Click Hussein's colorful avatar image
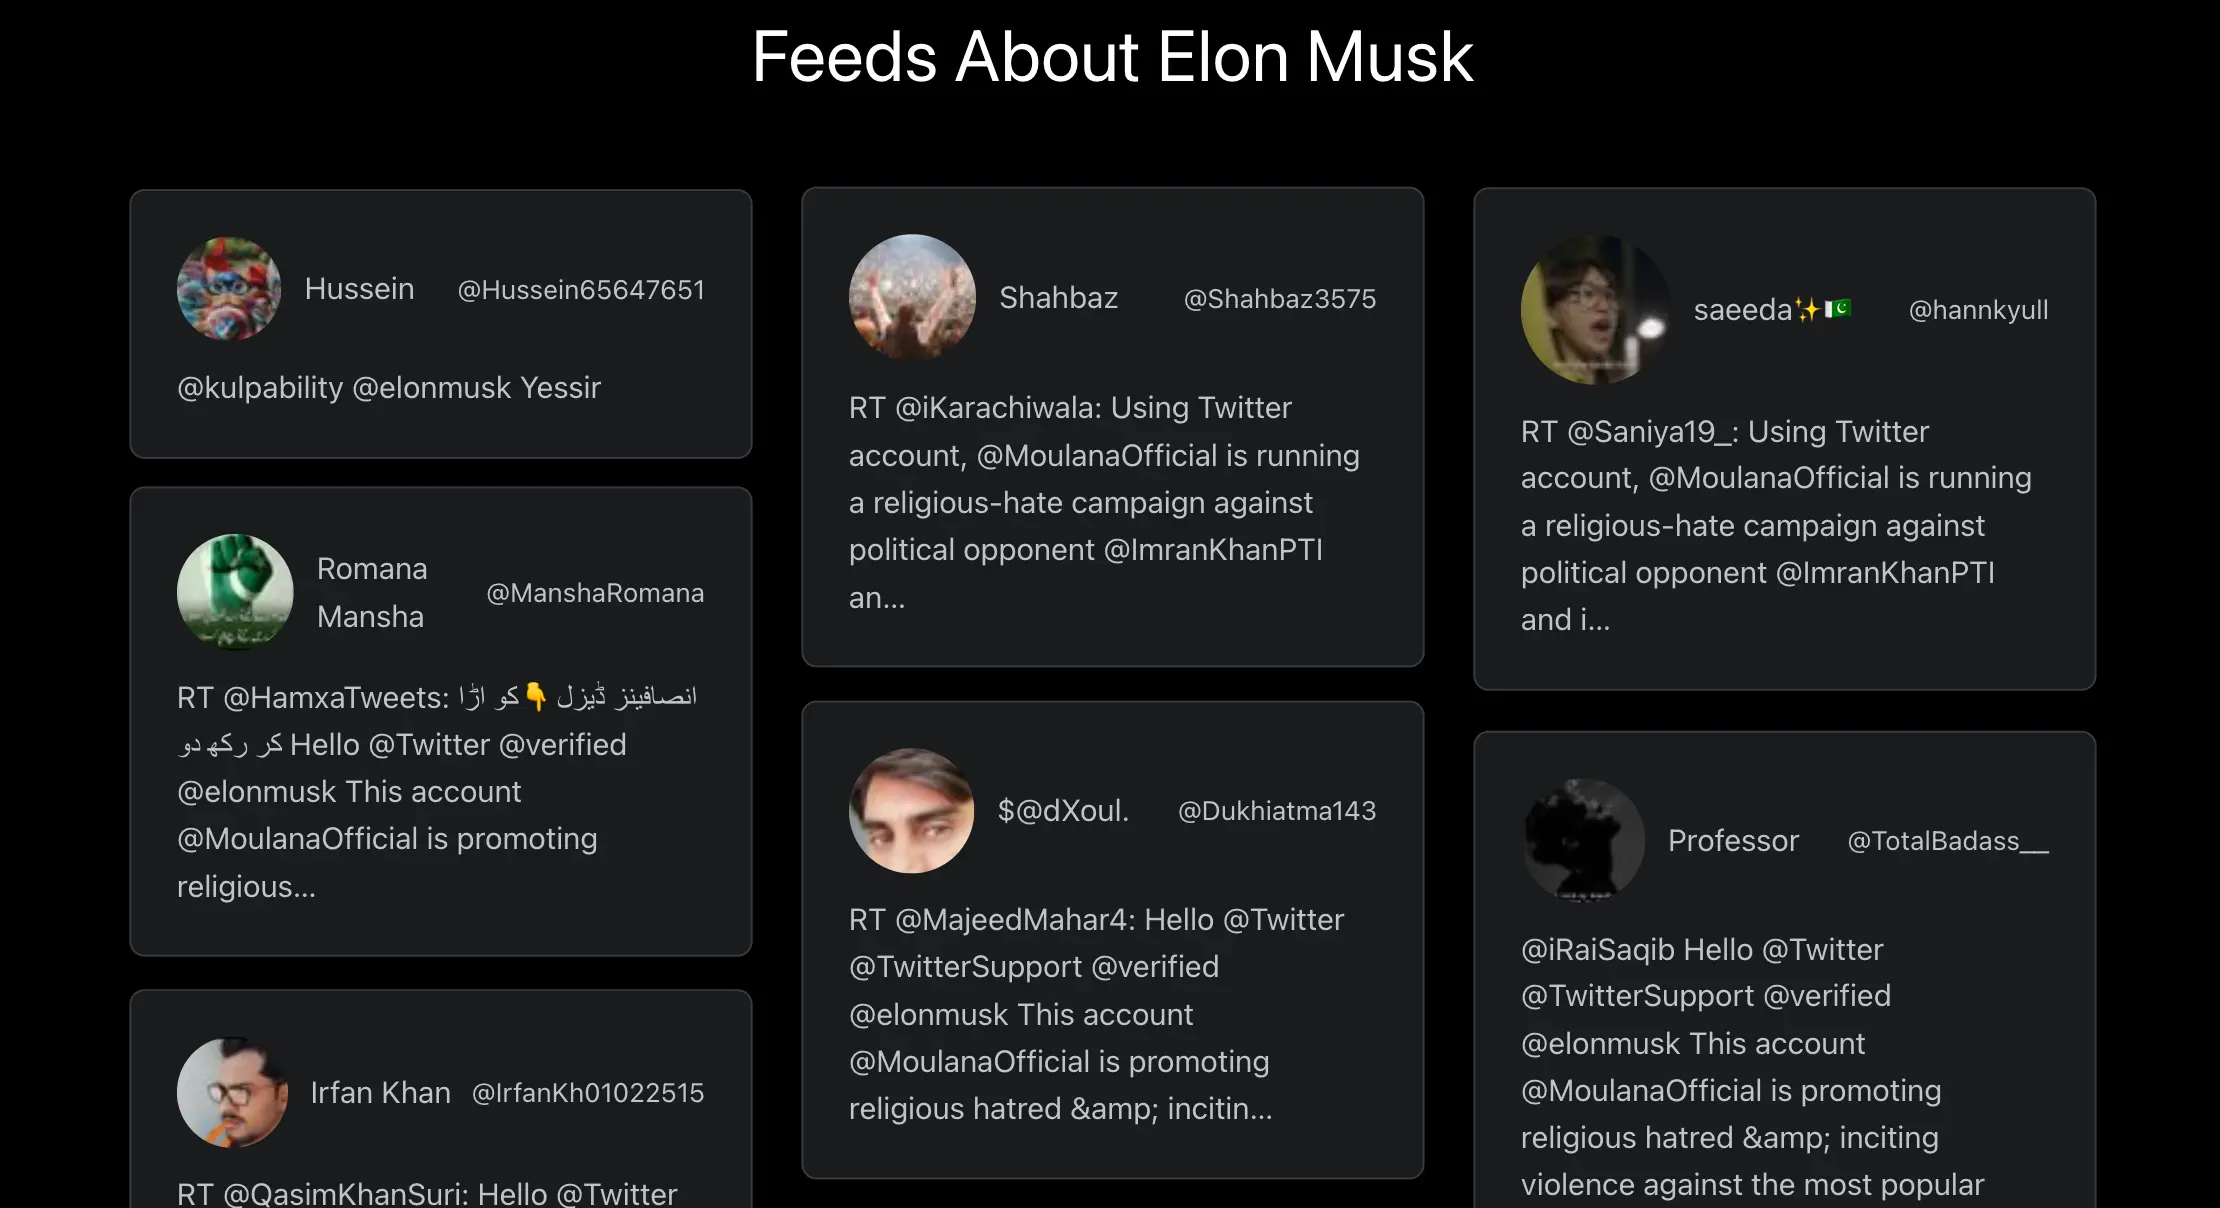2220x1208 pixels. pyautogui.click(x=229, y=289)
